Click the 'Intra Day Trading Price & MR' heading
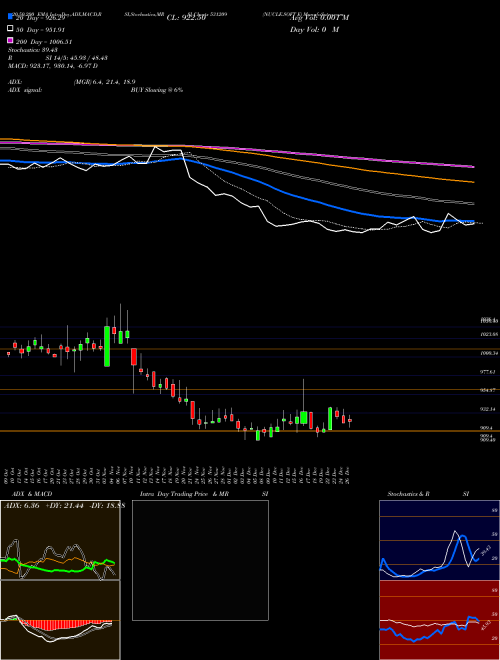The height and width of the screenshot is (660, 500). pyautogui.click(x=184, y=494)
